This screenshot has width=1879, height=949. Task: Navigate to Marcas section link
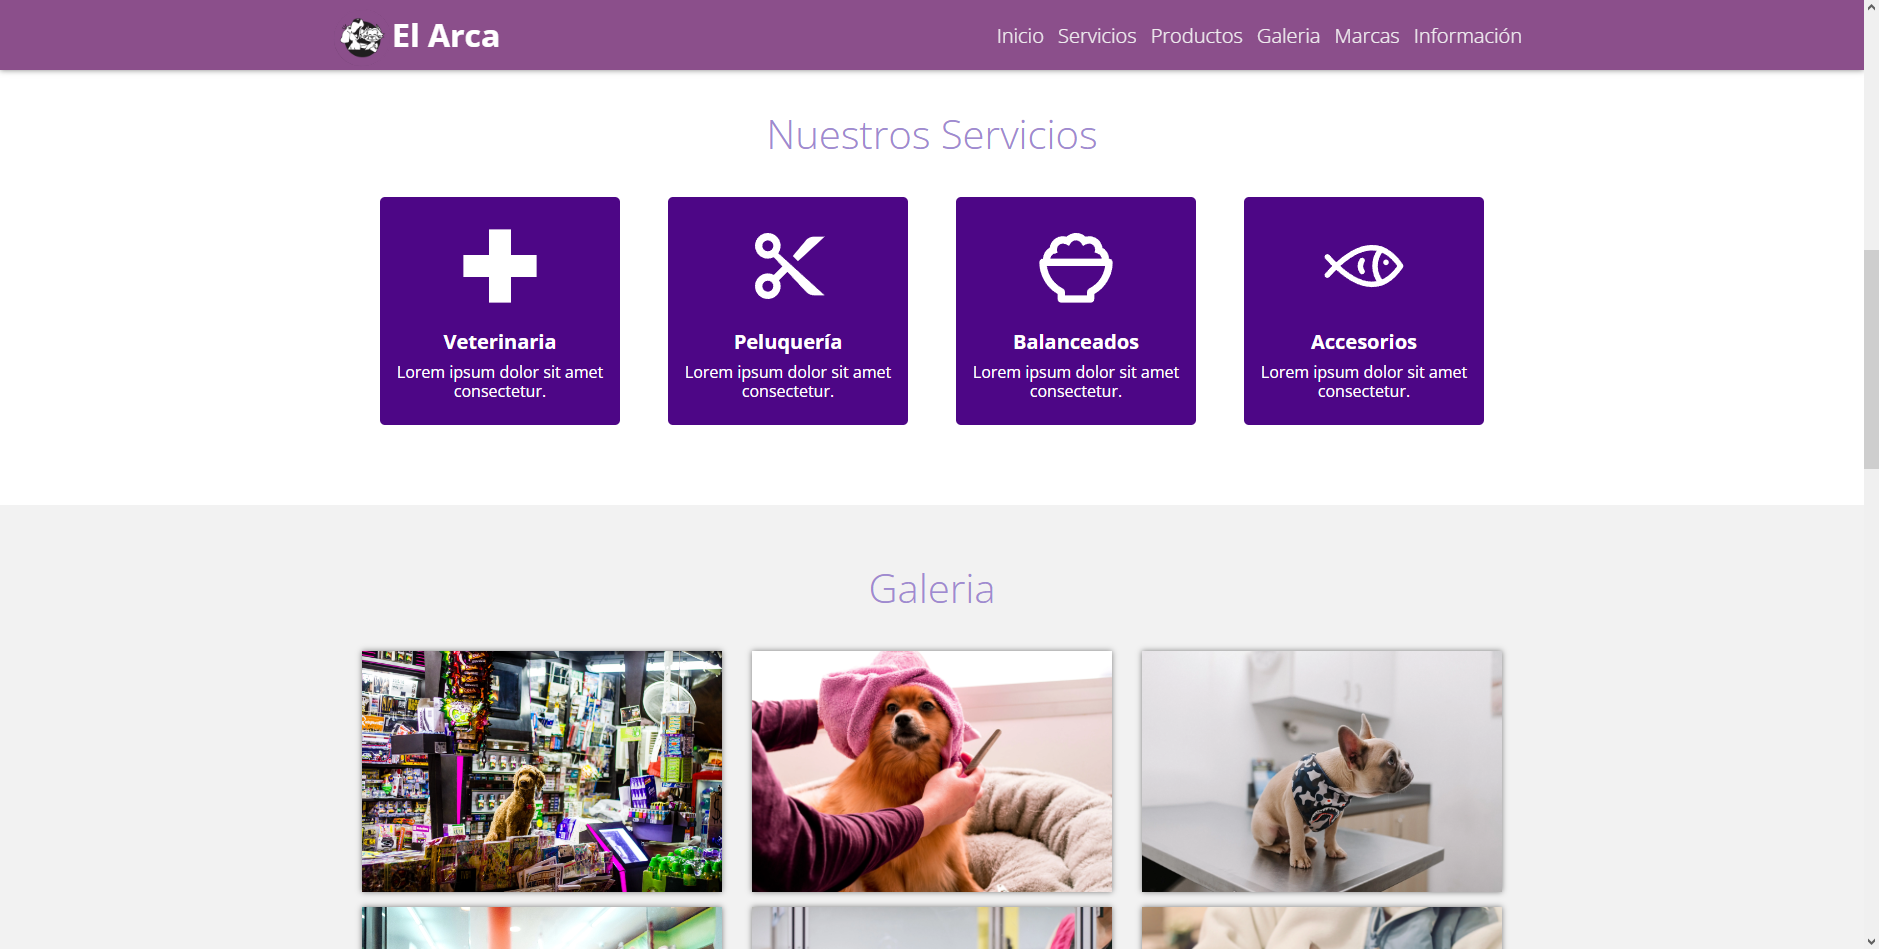(x=1366, y=36)
